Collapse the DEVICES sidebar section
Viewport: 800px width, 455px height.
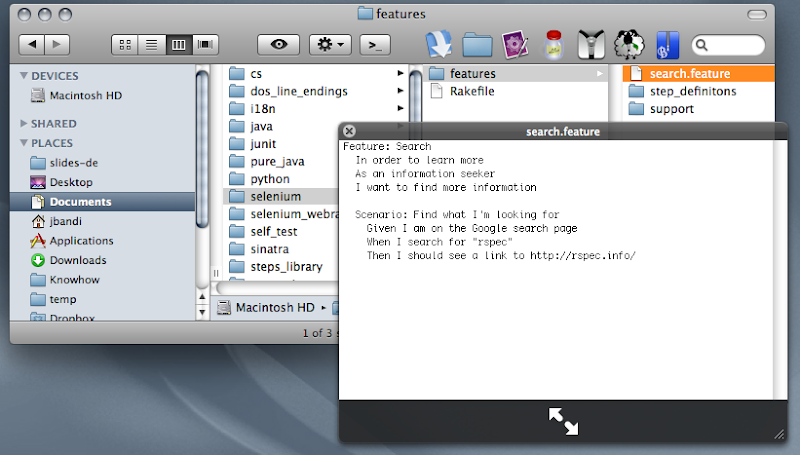[23, 75]
